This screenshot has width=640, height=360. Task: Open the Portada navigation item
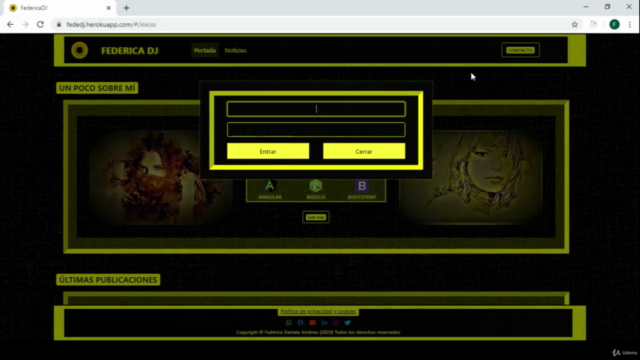coord(205,50)
